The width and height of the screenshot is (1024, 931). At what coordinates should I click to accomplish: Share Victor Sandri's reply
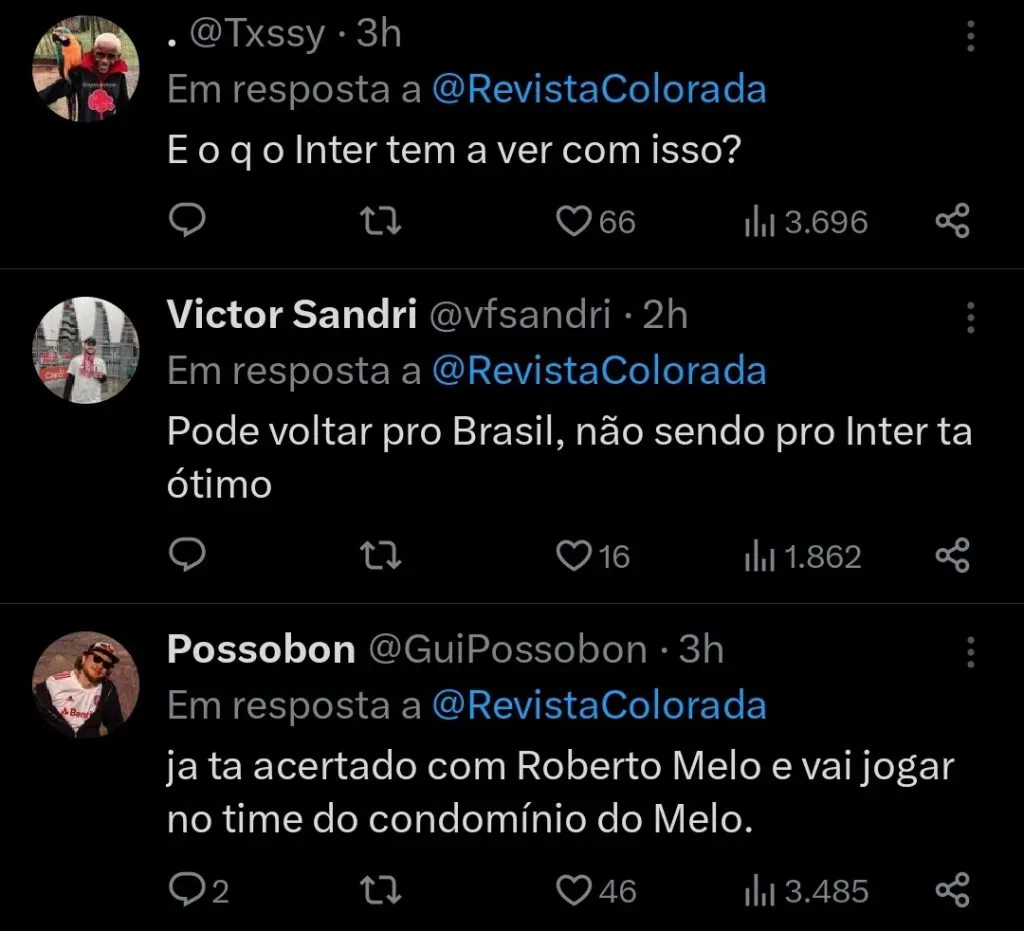pos(952,555)
